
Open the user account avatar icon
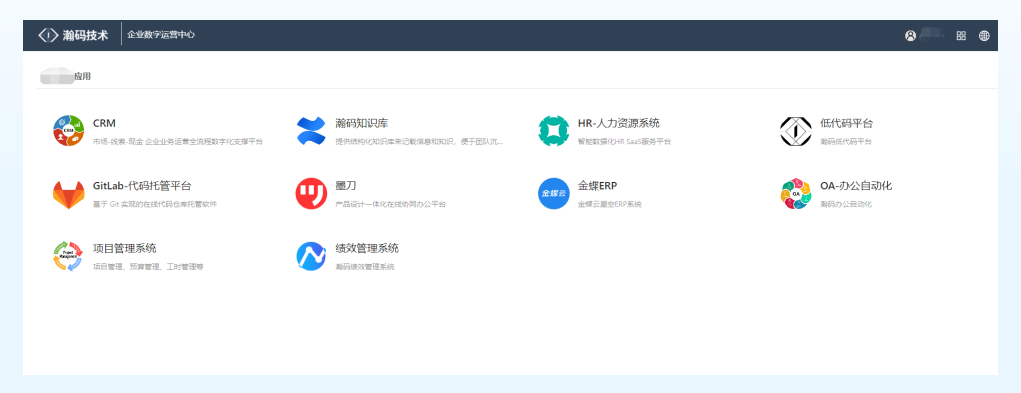click(x=910, y=36)
